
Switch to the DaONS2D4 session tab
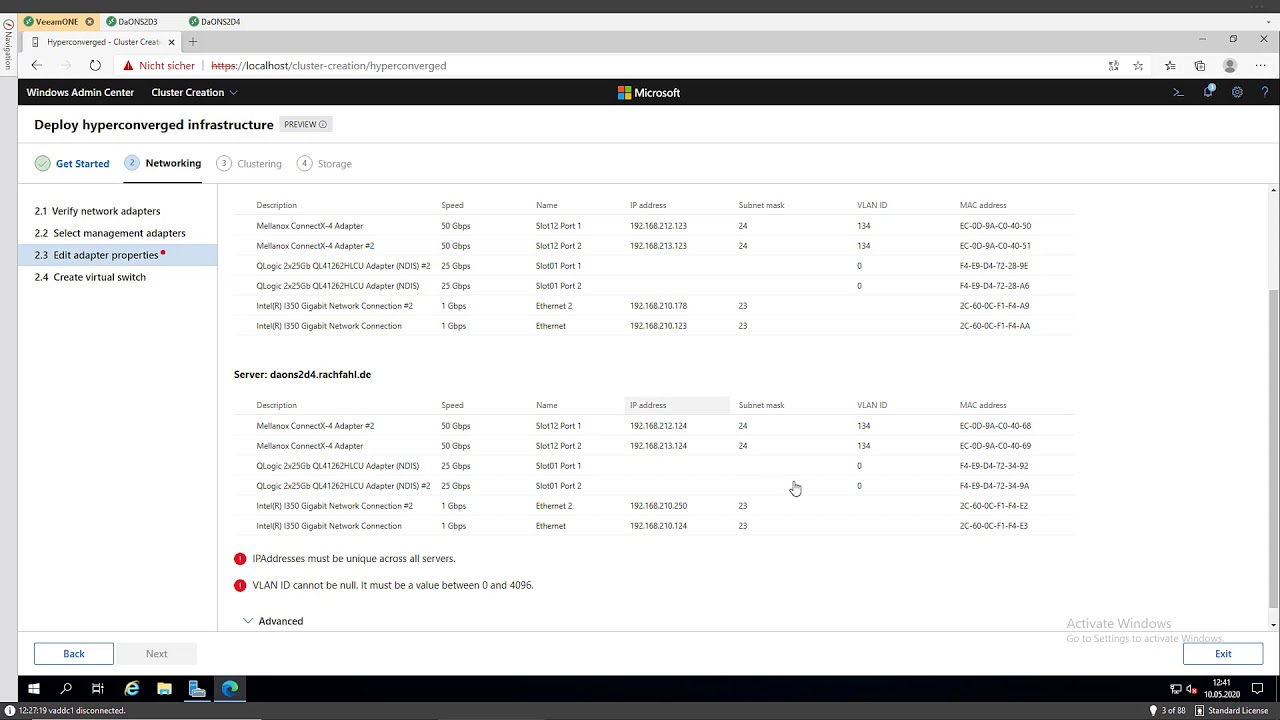(214, 21)
